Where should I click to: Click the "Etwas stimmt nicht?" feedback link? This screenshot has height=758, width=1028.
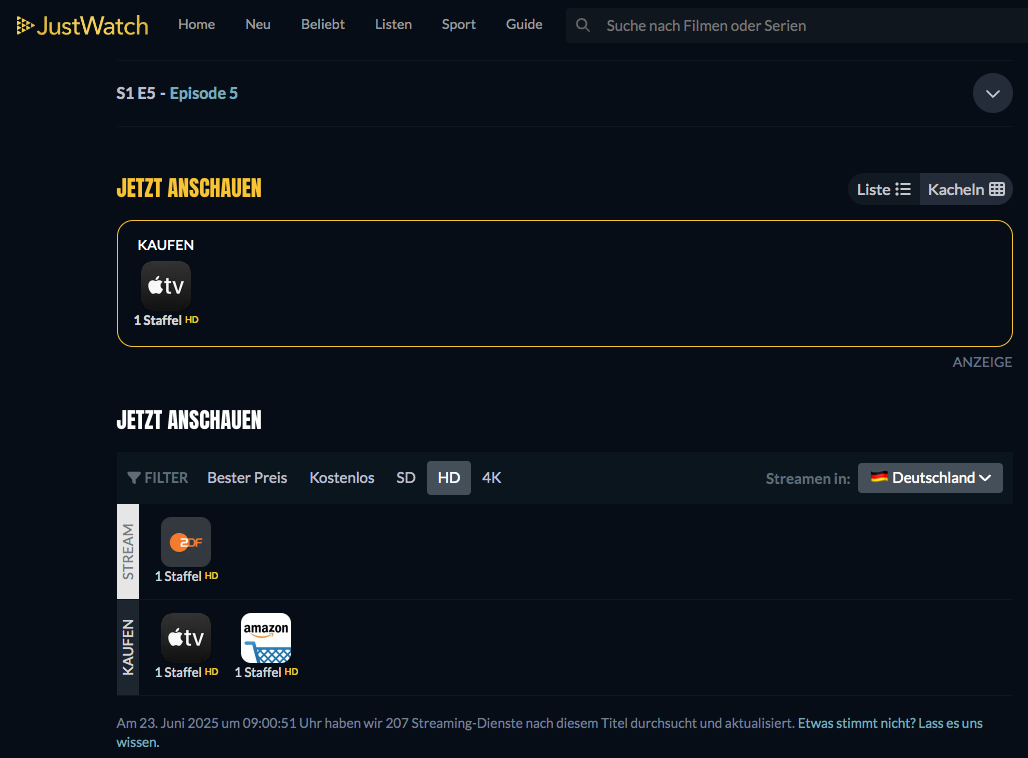click(856, 722)
